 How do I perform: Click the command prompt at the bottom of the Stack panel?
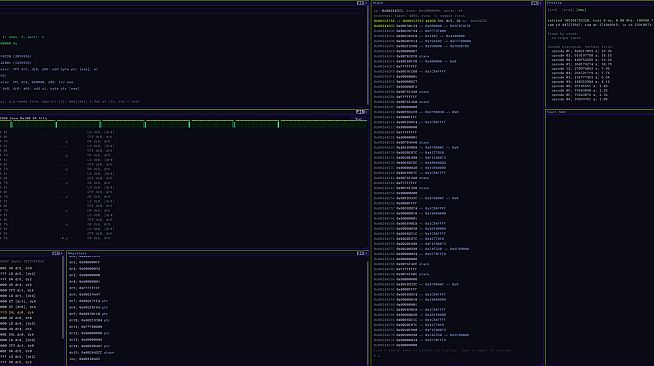[377, 356]
